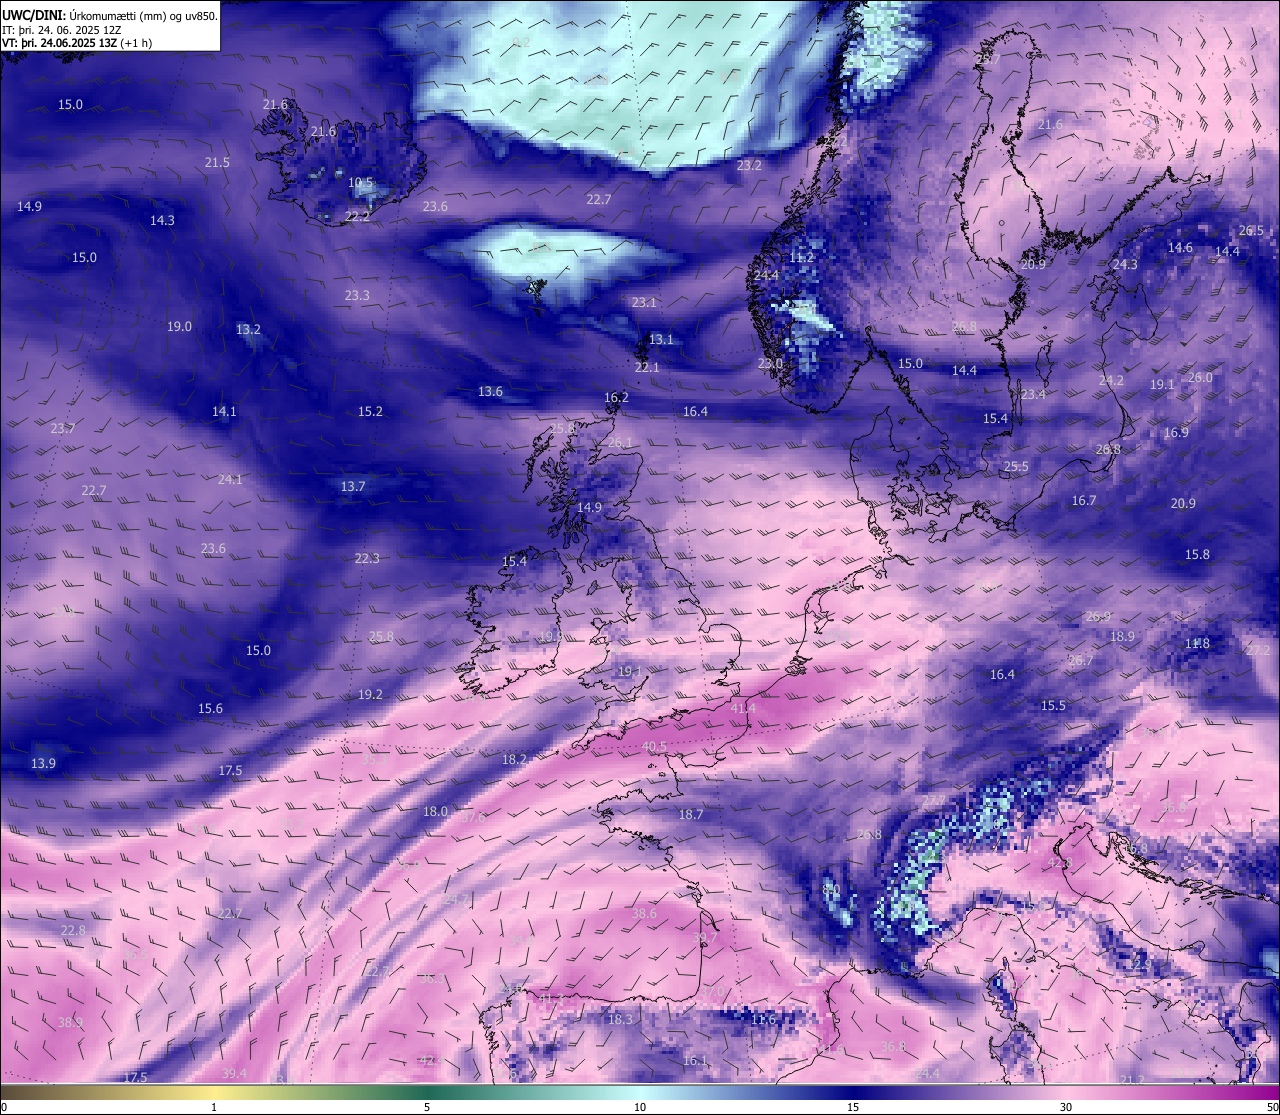1280x1115 pixels.
Task: Click the '11.8' value on the right
Action: [1197, 643]
